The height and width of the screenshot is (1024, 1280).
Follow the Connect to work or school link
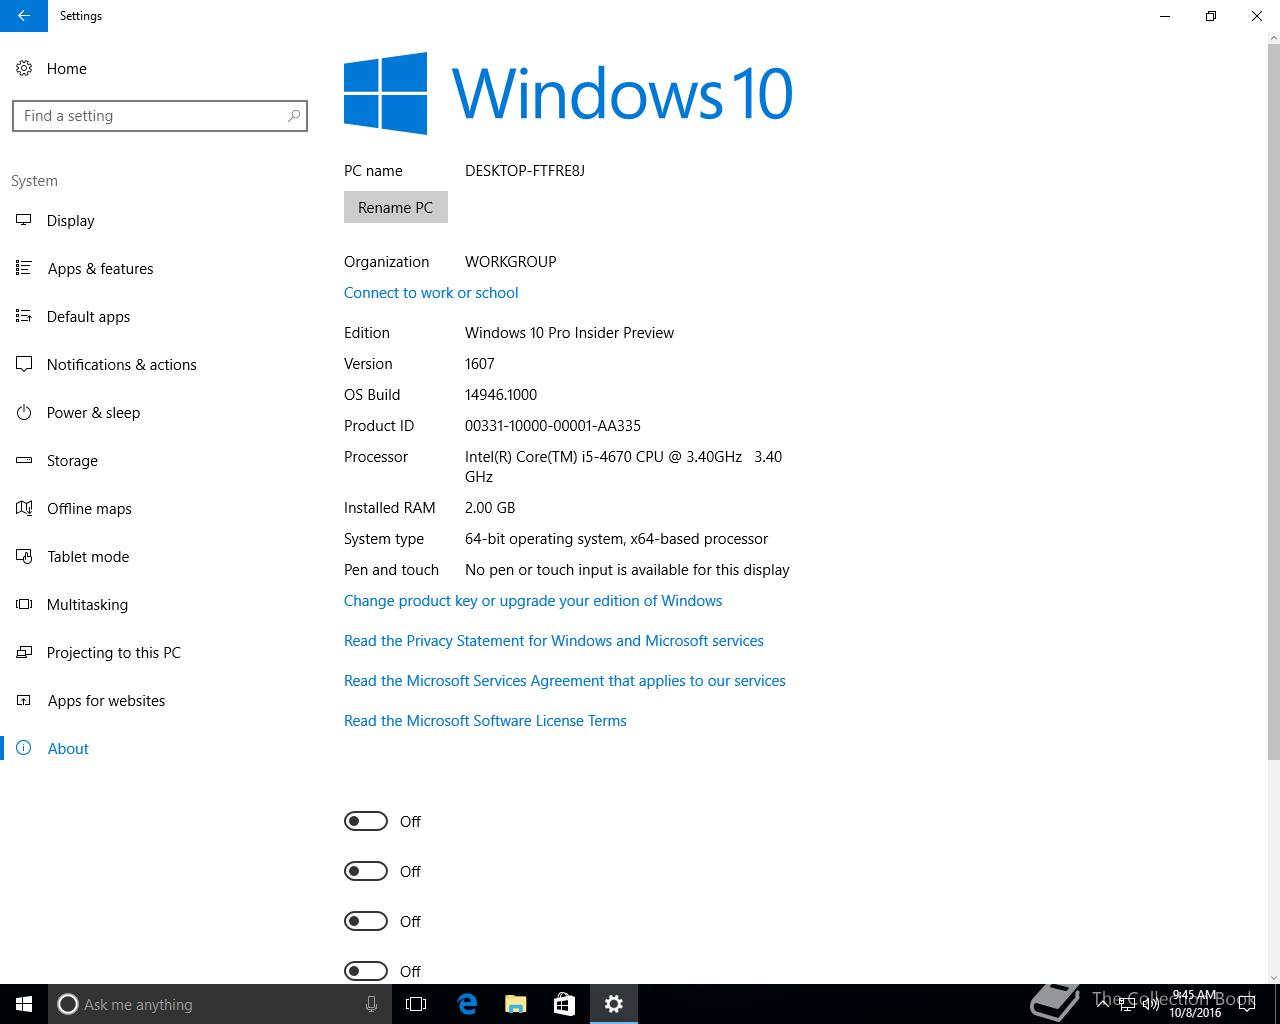pyautogui.click(x=431, y=292)
